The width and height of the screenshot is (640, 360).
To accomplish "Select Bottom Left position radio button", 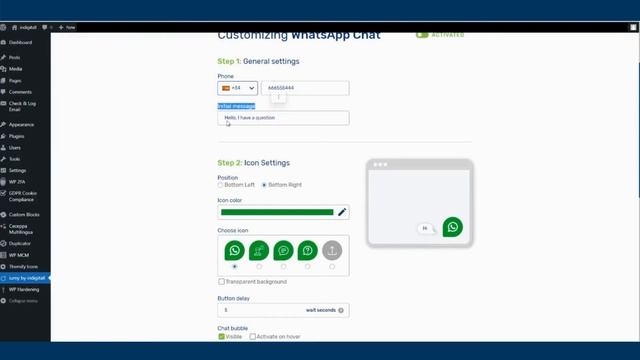I will point(220,185).
